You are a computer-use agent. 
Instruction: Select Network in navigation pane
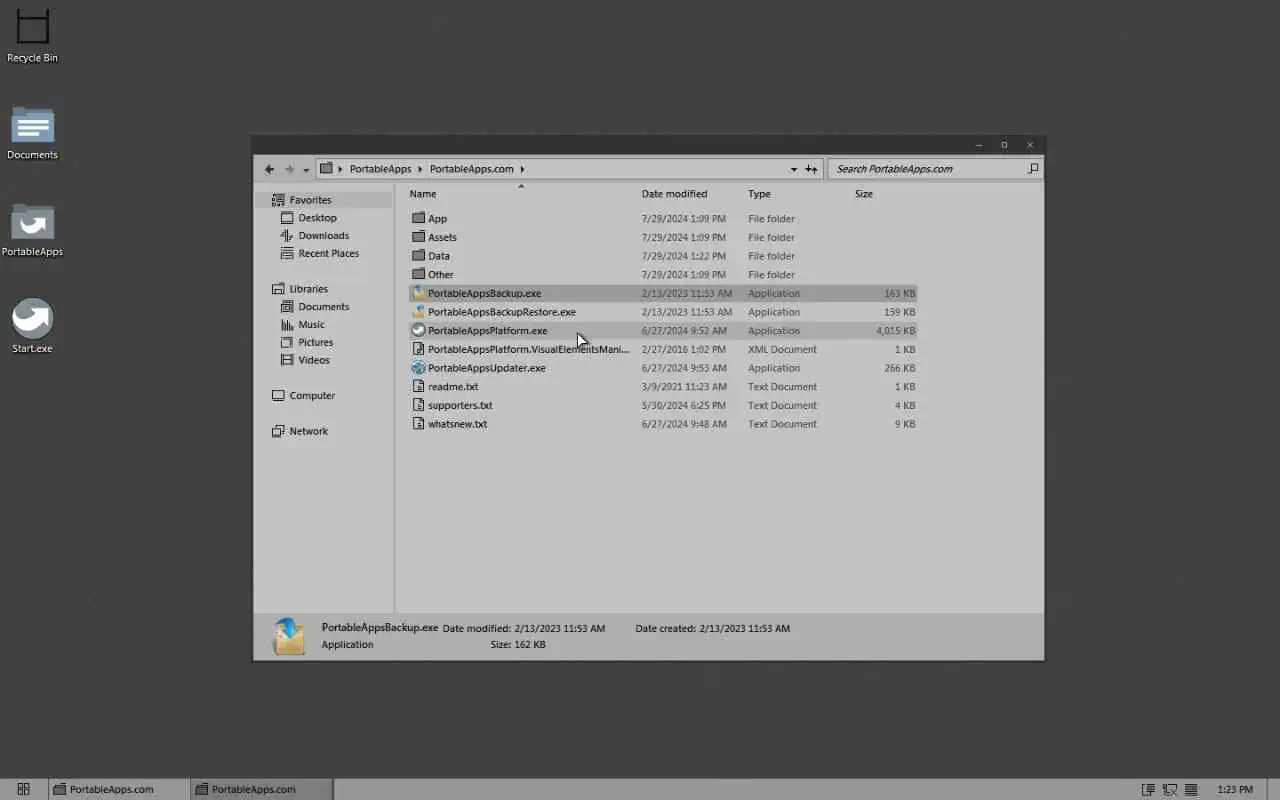[x=308, y=432]
